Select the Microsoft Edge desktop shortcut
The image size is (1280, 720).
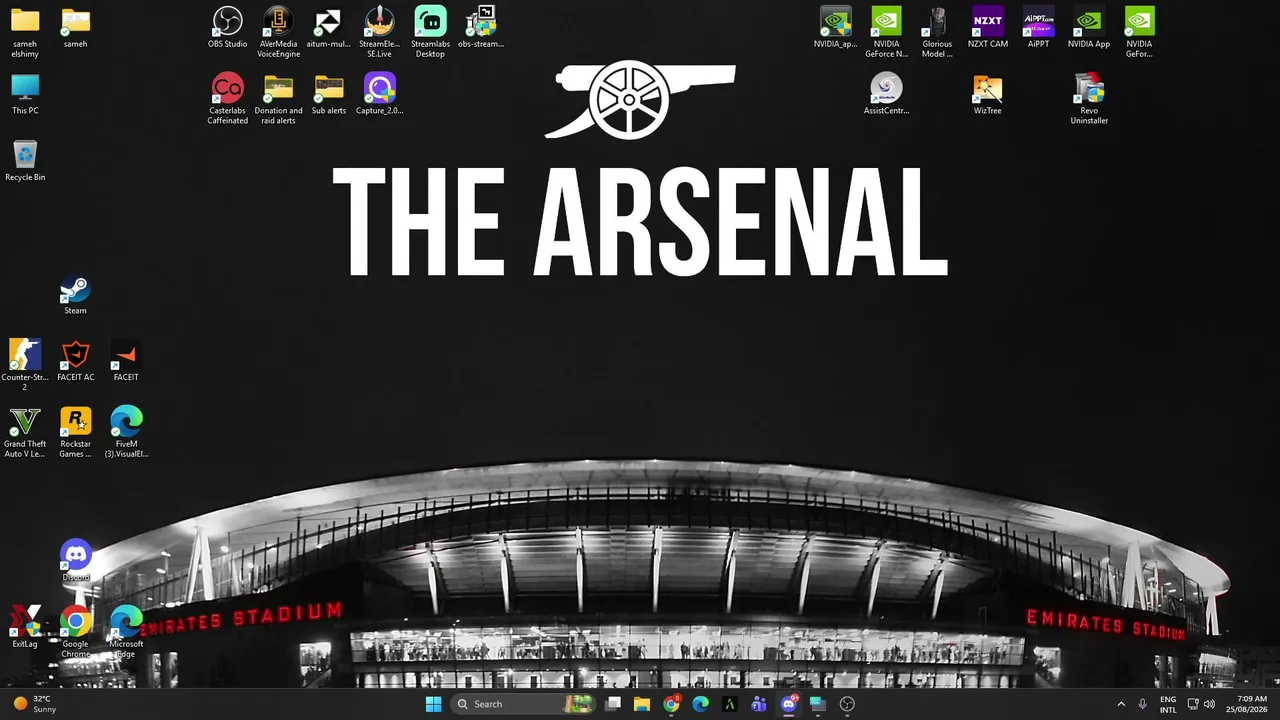[x=126, y=632]
